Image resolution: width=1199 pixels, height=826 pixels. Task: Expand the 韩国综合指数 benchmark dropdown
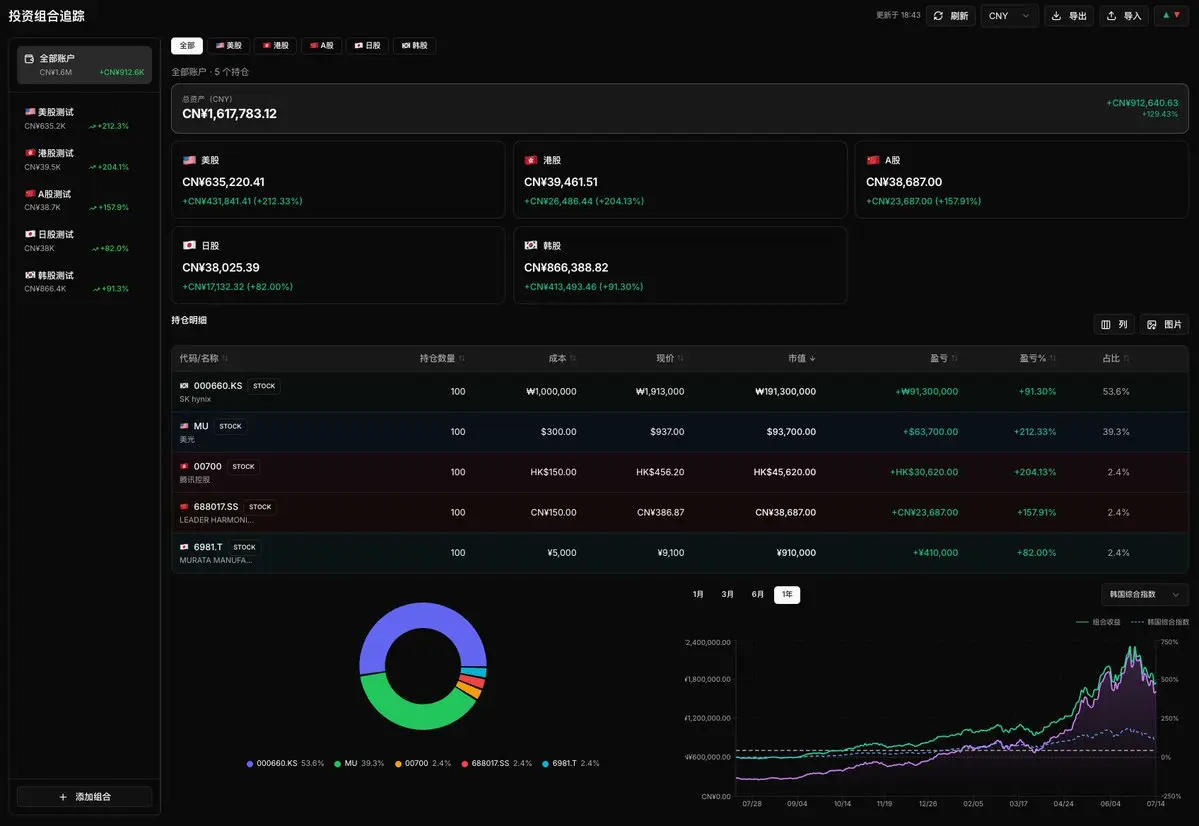tap(1145, 594)
